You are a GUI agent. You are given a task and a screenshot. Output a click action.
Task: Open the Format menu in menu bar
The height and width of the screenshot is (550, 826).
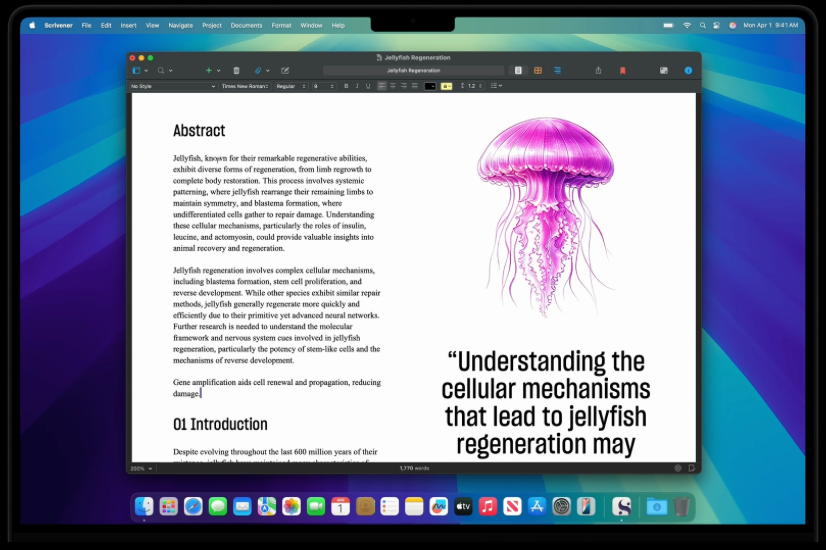pos(281,25)
